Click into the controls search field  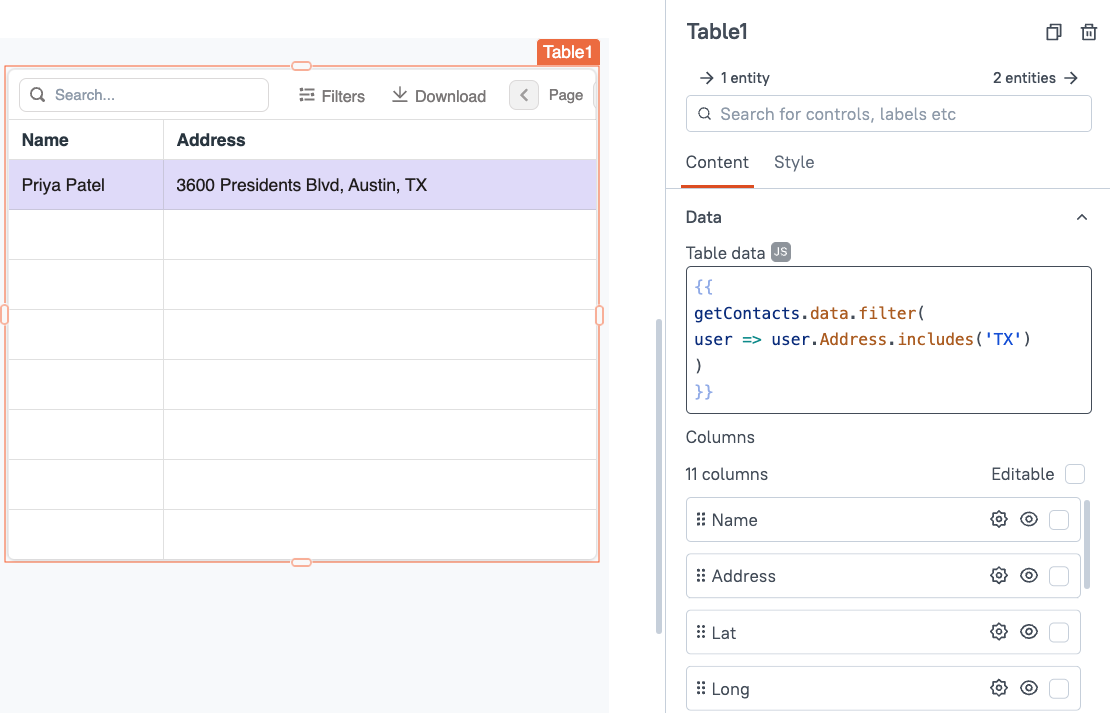coord(888,114)
